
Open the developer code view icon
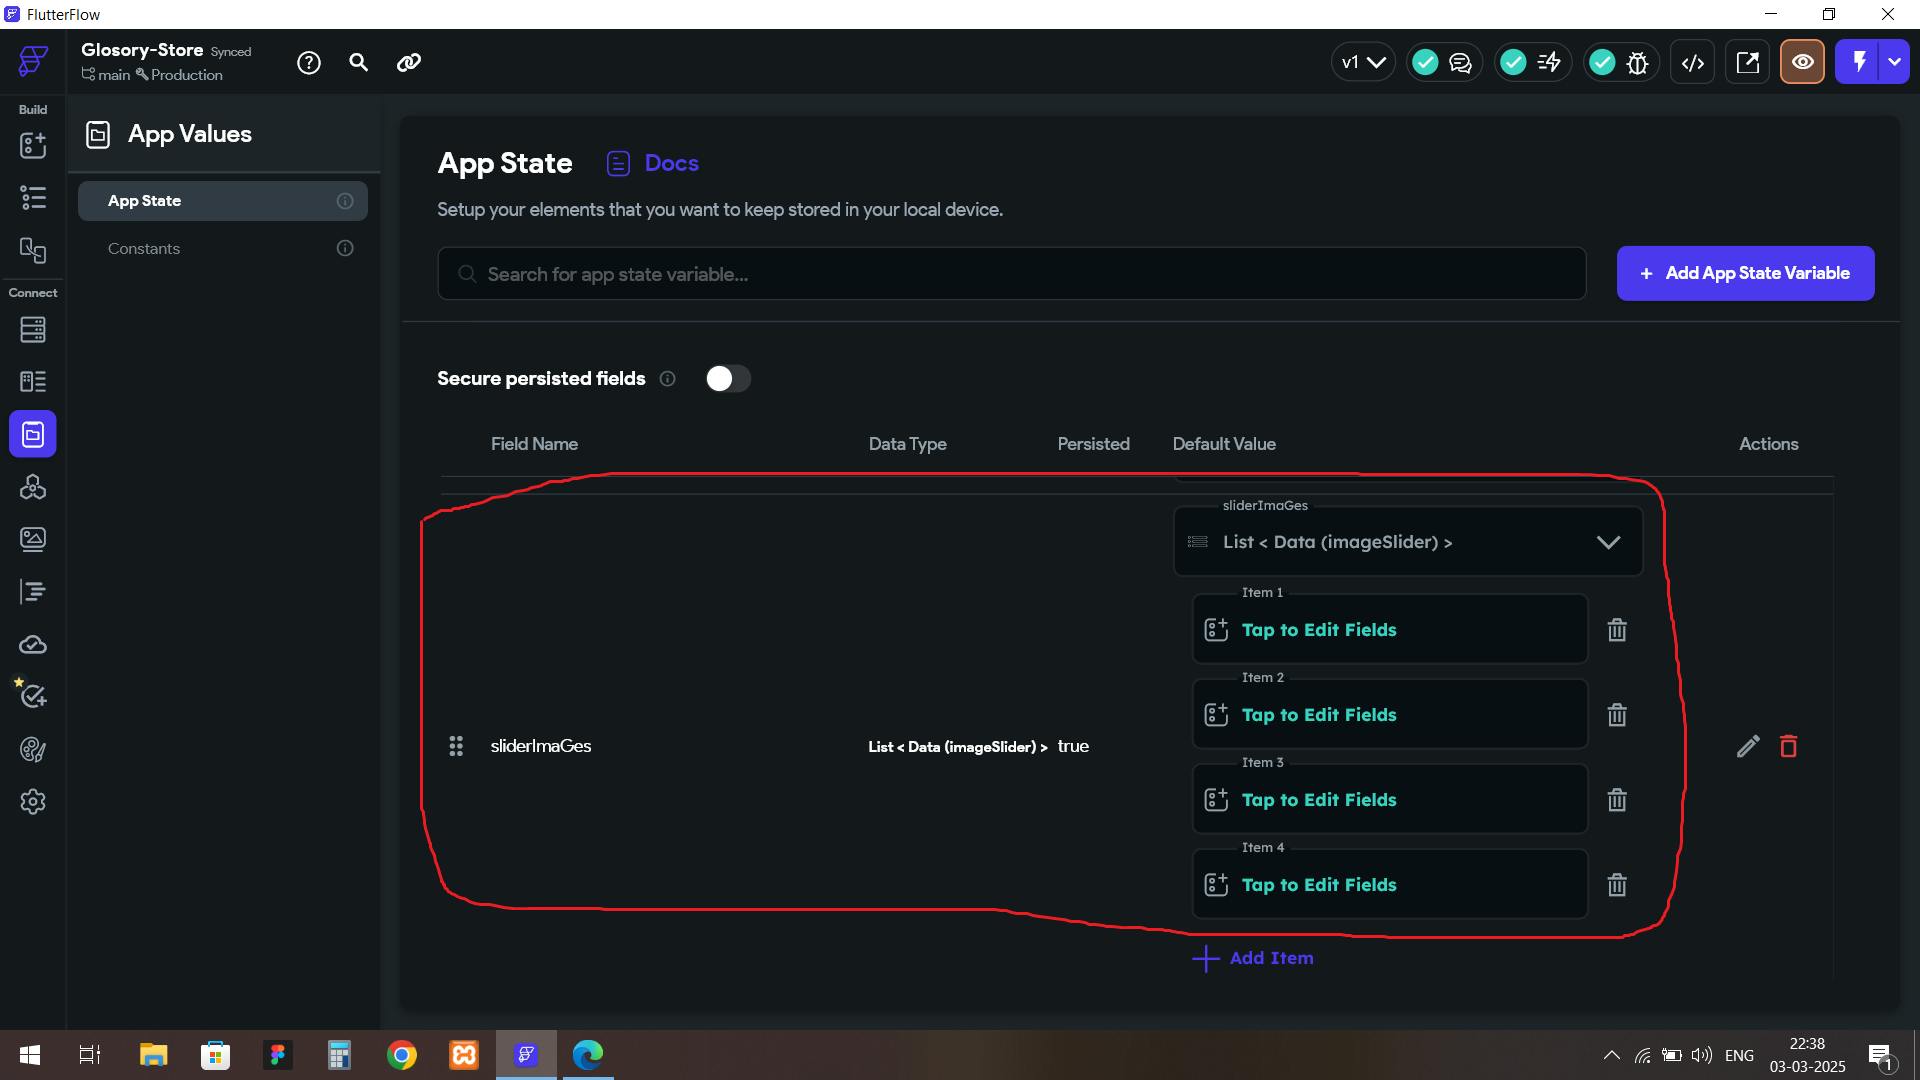[x=1692, y=62]
